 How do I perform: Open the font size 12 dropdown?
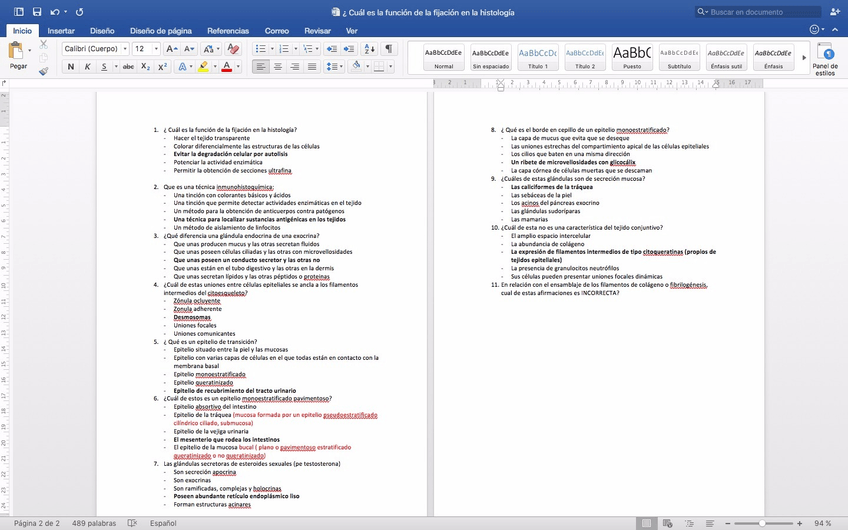(146, 48)
